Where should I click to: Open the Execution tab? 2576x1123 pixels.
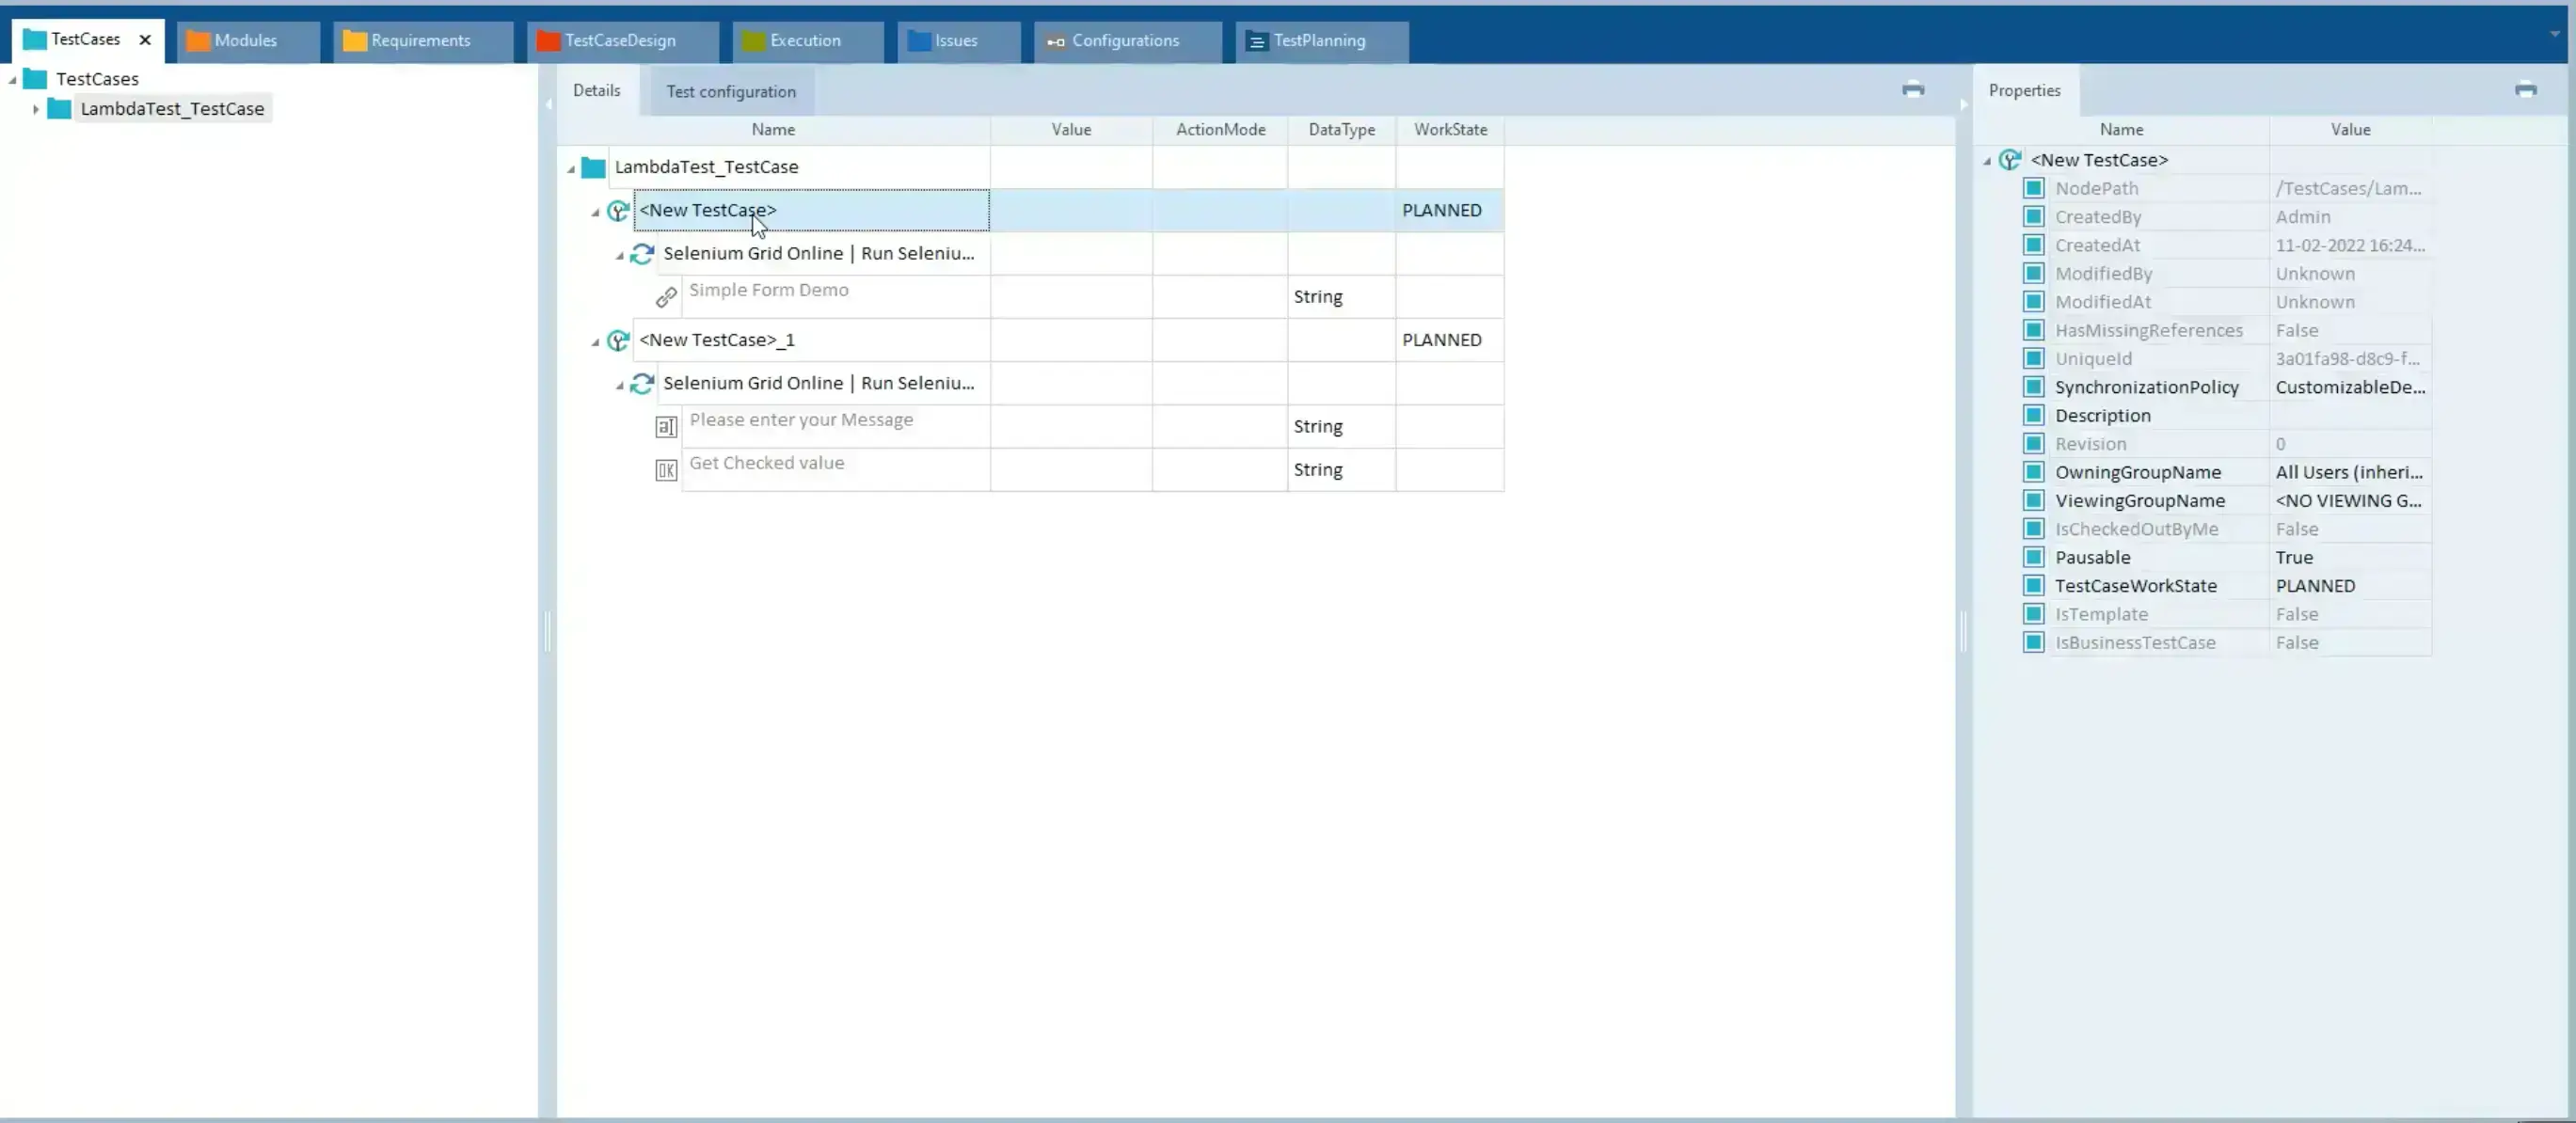[x=805, y=40]
